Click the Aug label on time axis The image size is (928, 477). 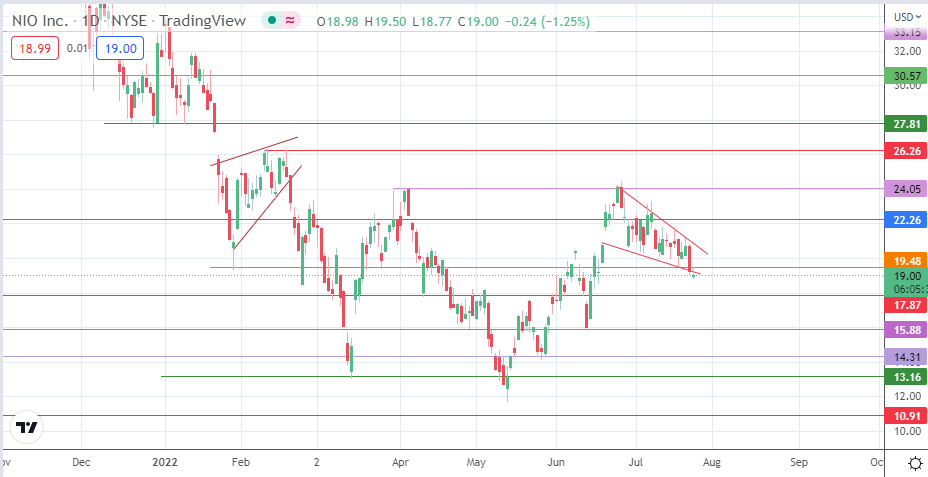712,462
